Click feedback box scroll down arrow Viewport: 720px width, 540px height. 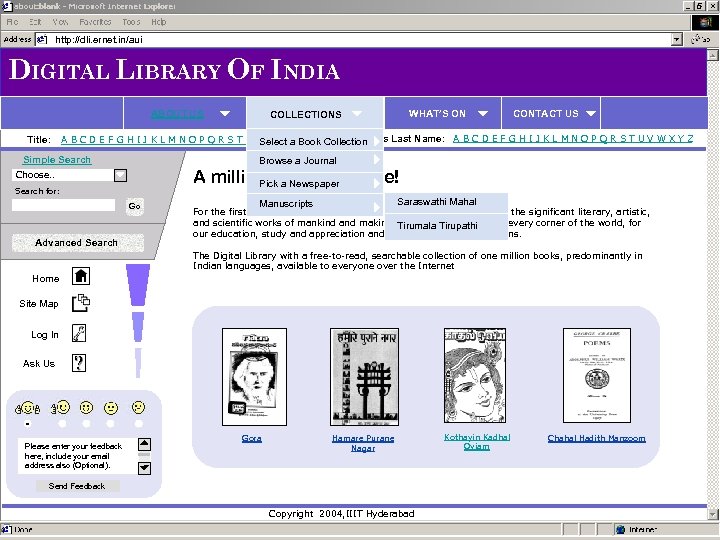point(144,468)
